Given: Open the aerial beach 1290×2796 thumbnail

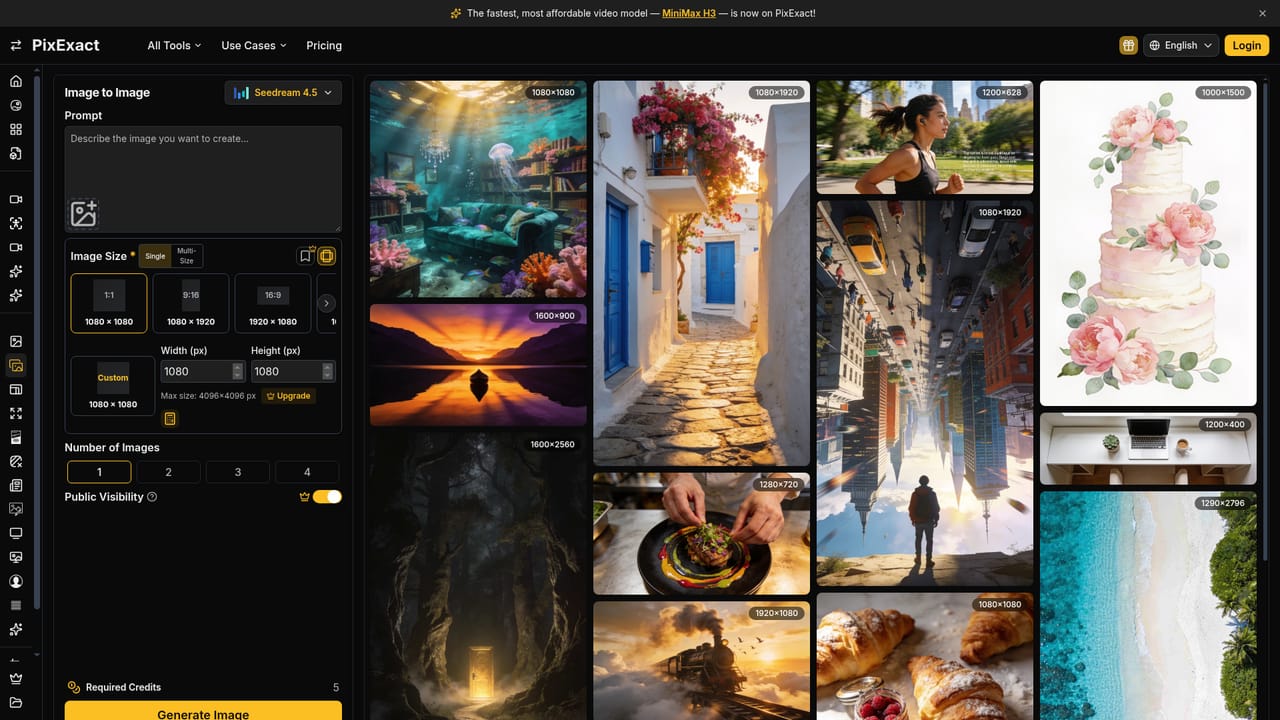Looking at the screenshot, I should coord(1148,605).
